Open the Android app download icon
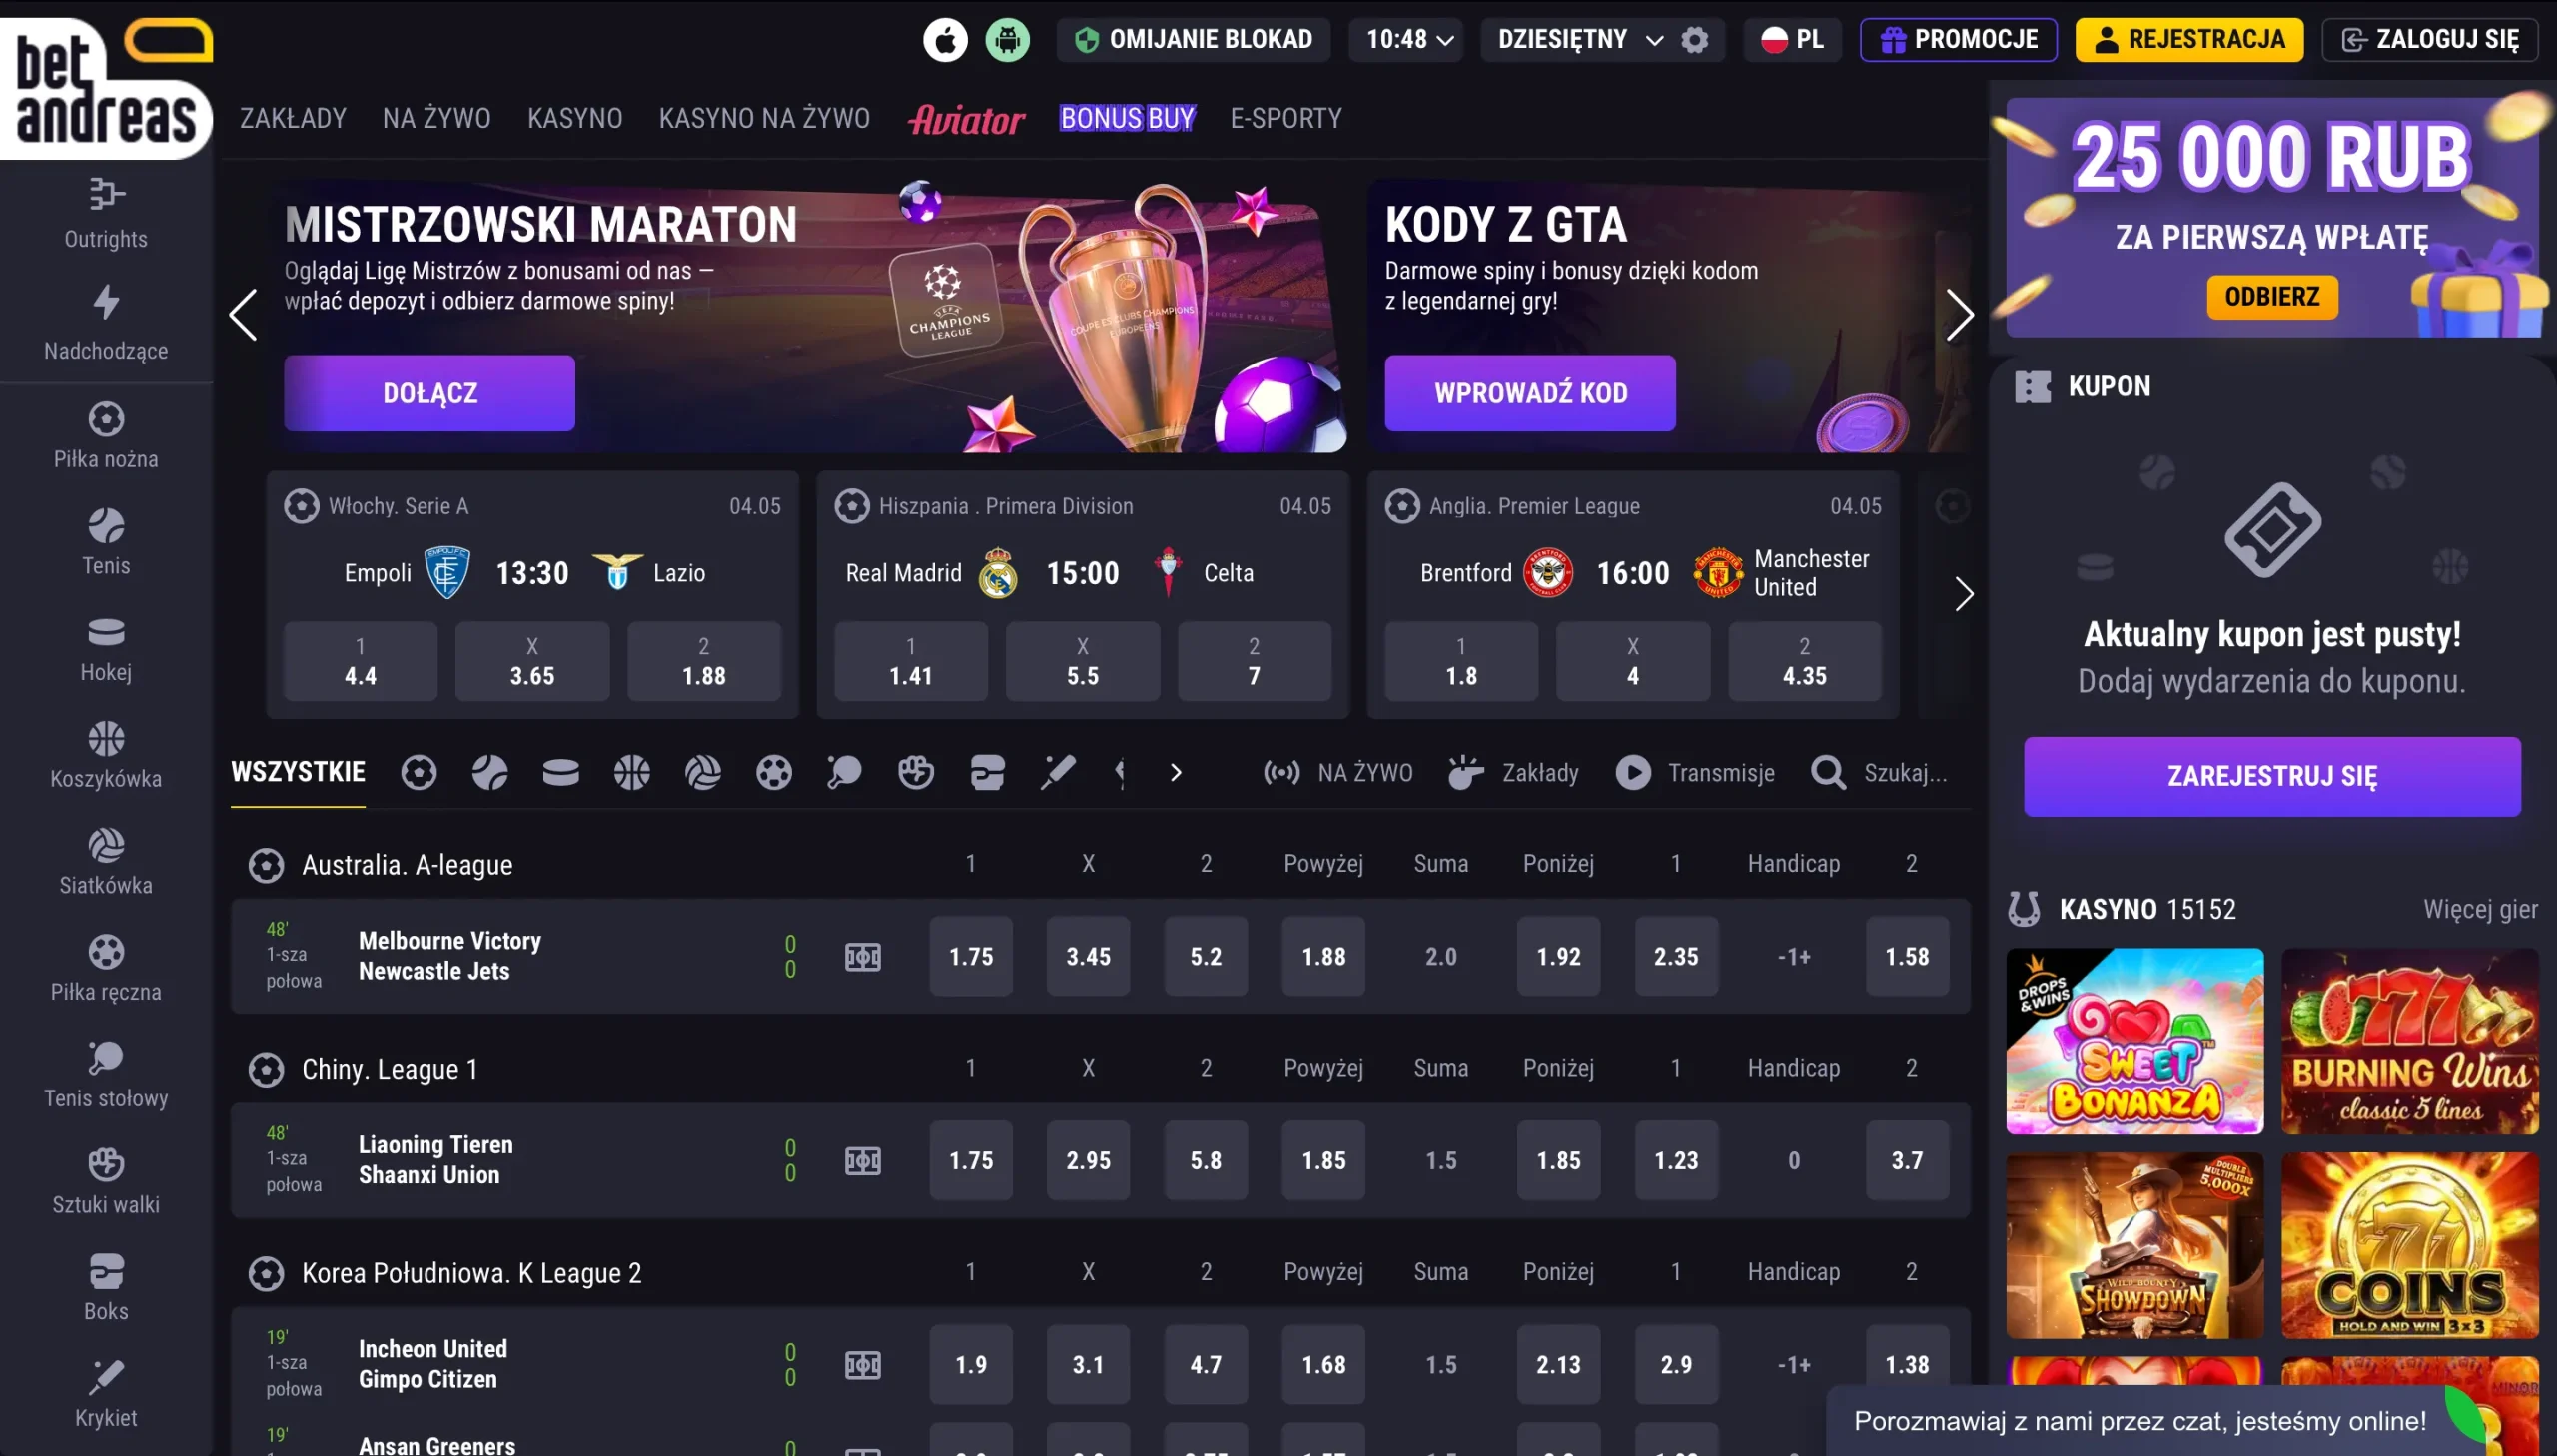The width and height of the screenshot is (2557, 1456). coord(1007,40)
